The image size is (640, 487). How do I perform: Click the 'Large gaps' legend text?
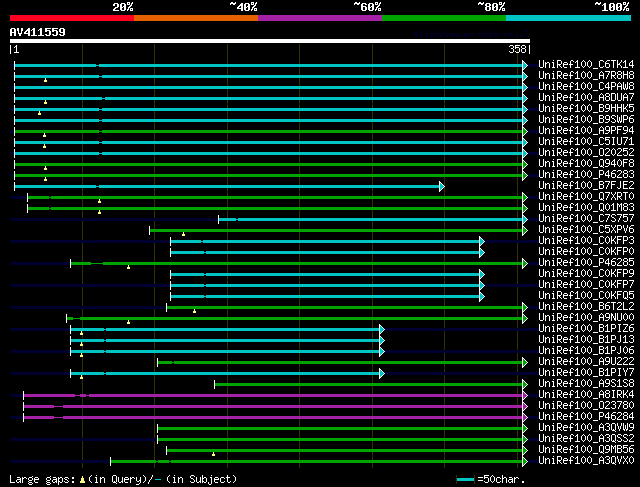pos(42,479)
